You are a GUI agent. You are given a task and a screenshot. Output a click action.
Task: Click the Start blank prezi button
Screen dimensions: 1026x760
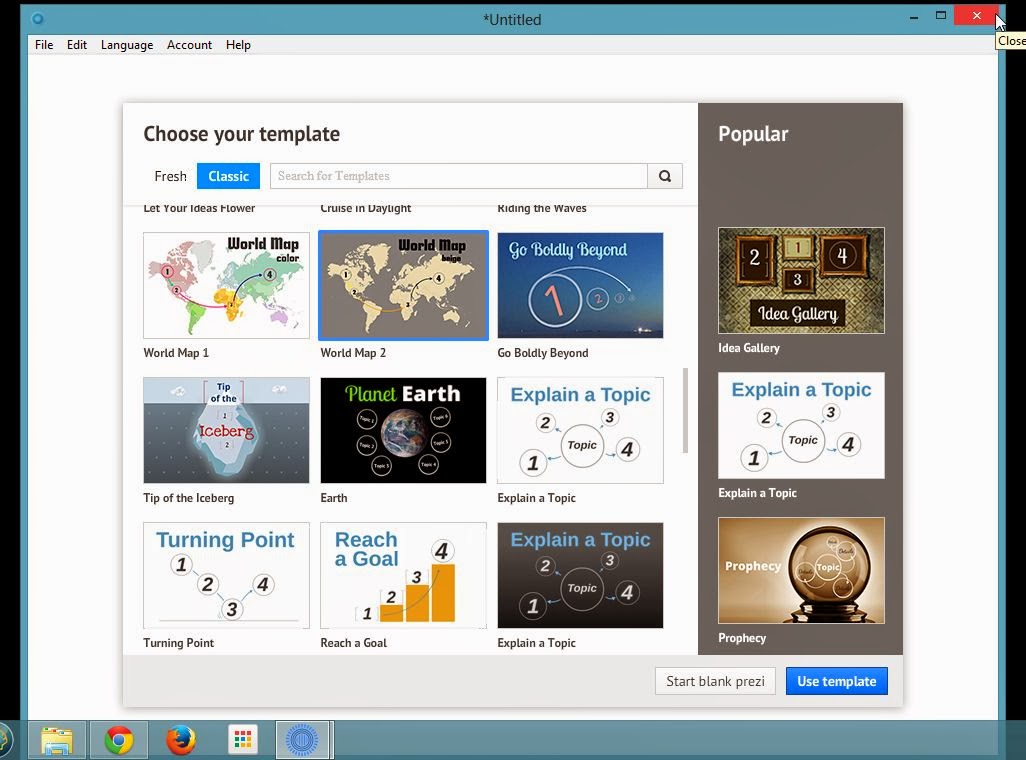[x=715, y=681]
